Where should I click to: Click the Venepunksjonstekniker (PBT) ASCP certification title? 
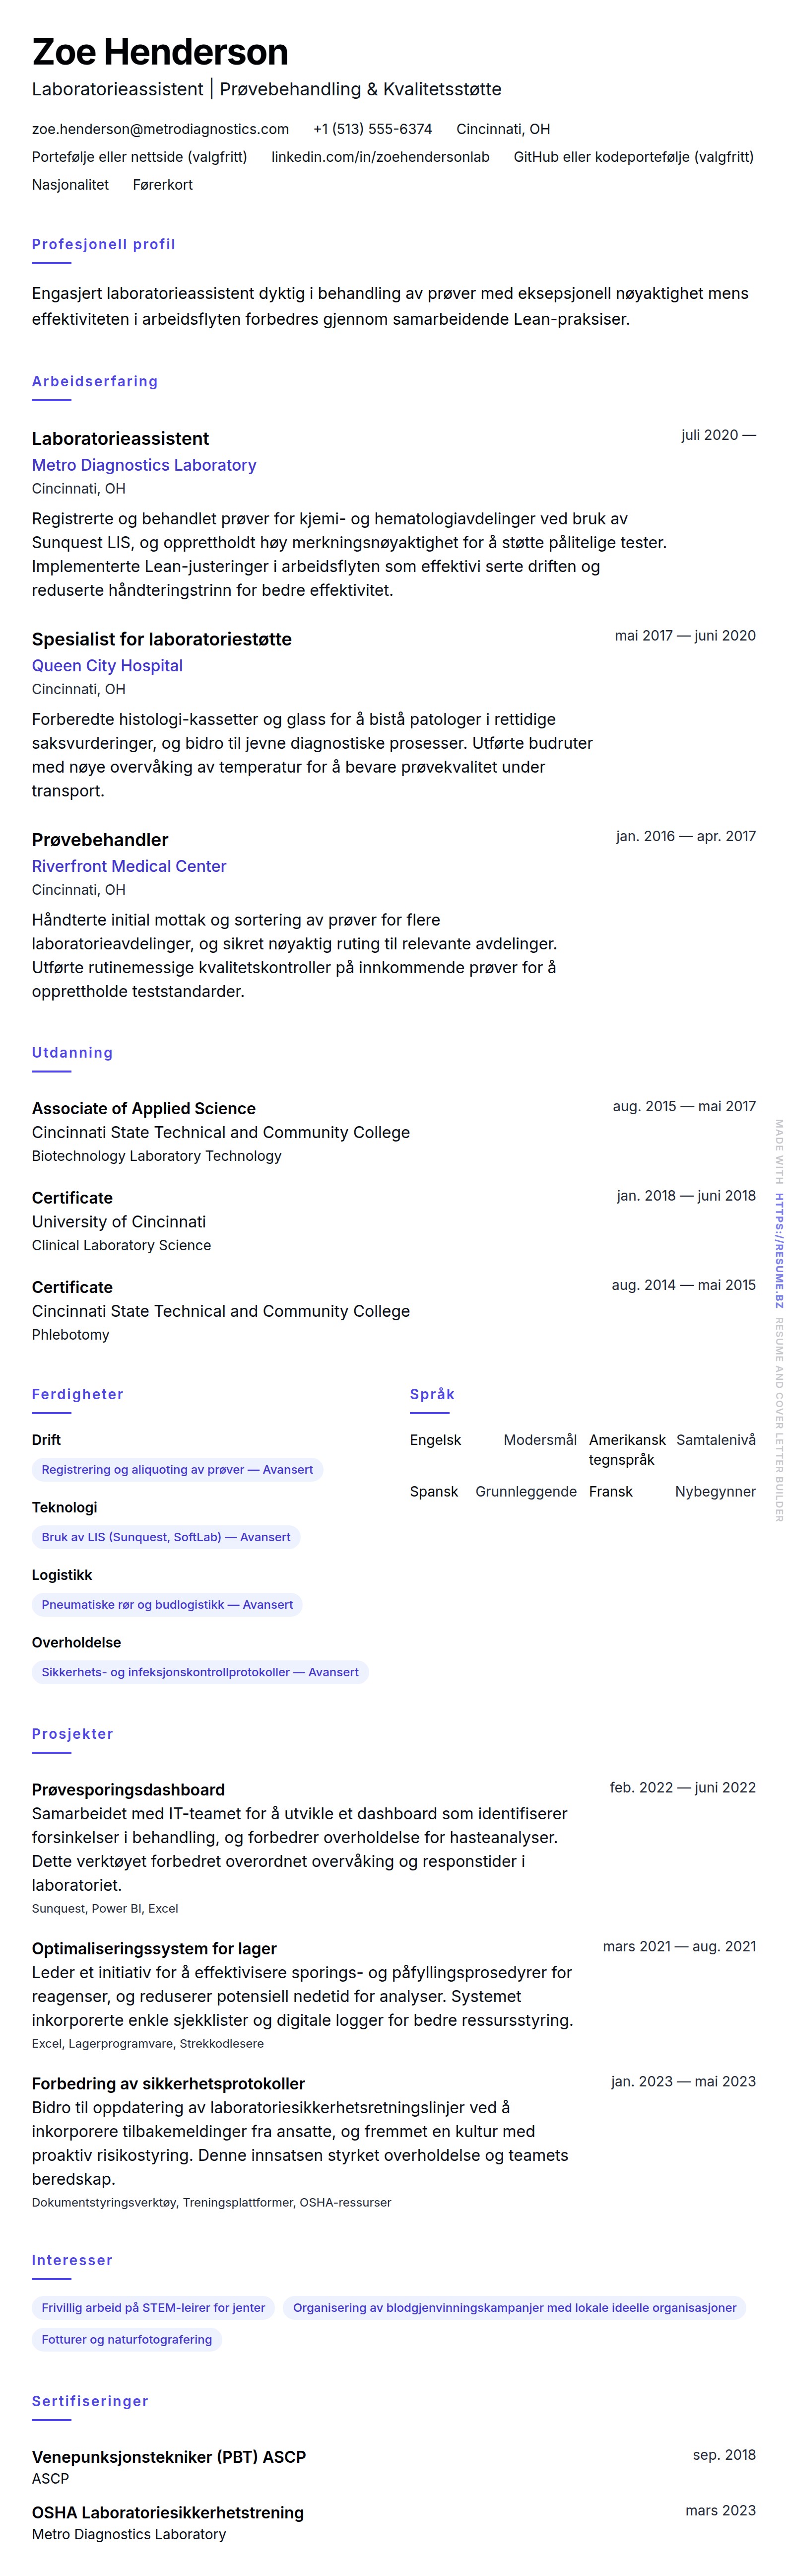coord(169,2457)
